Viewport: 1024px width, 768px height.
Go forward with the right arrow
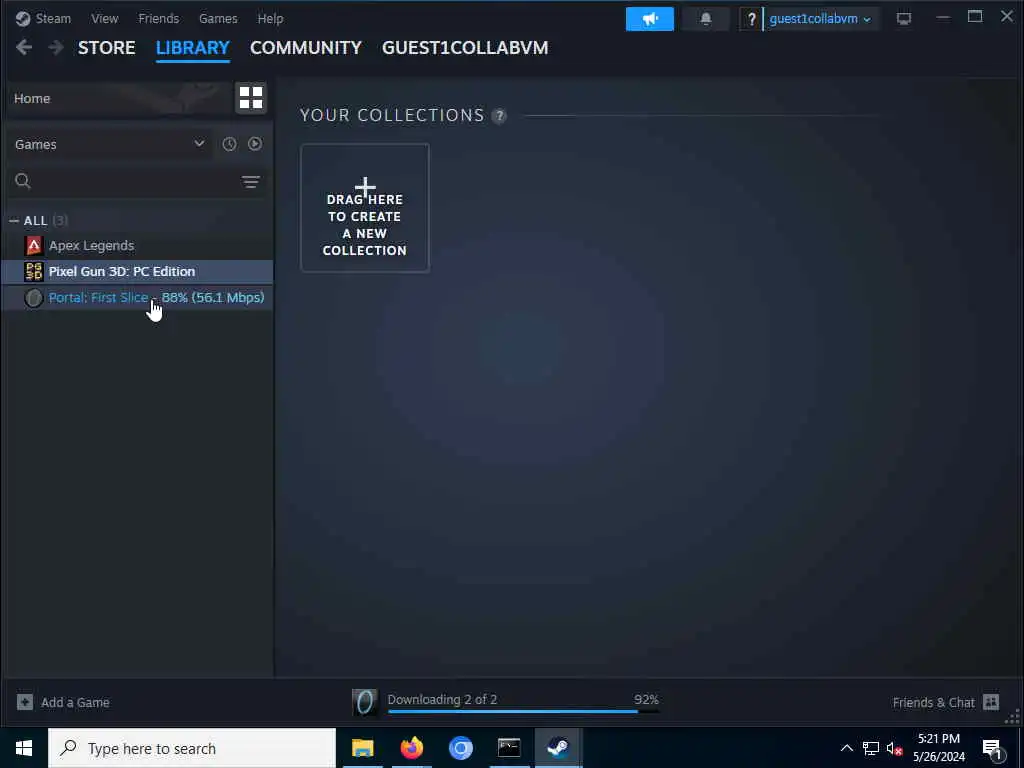point(56,47)
